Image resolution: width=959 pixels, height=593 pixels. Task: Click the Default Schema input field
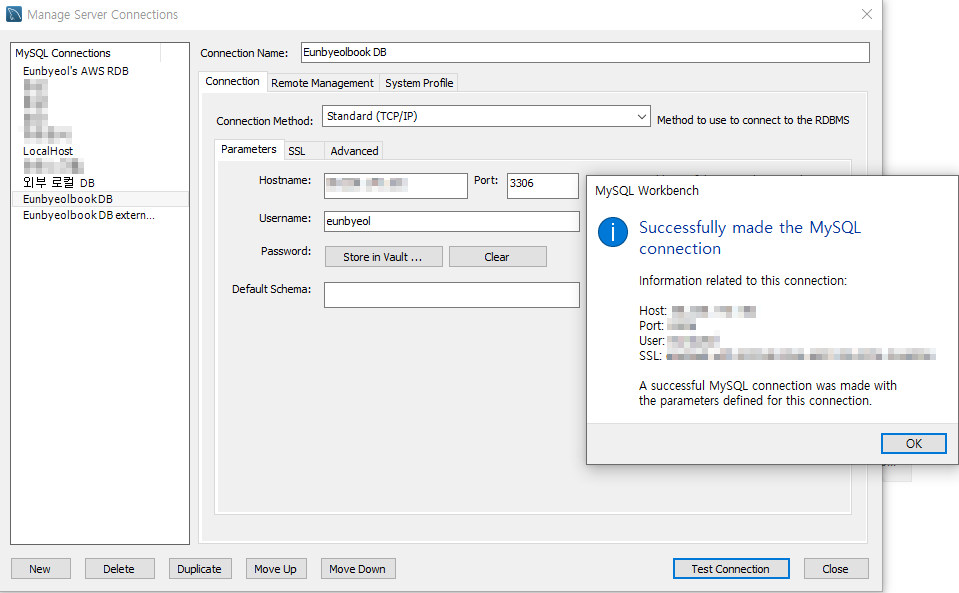click(x=452, y=295)
